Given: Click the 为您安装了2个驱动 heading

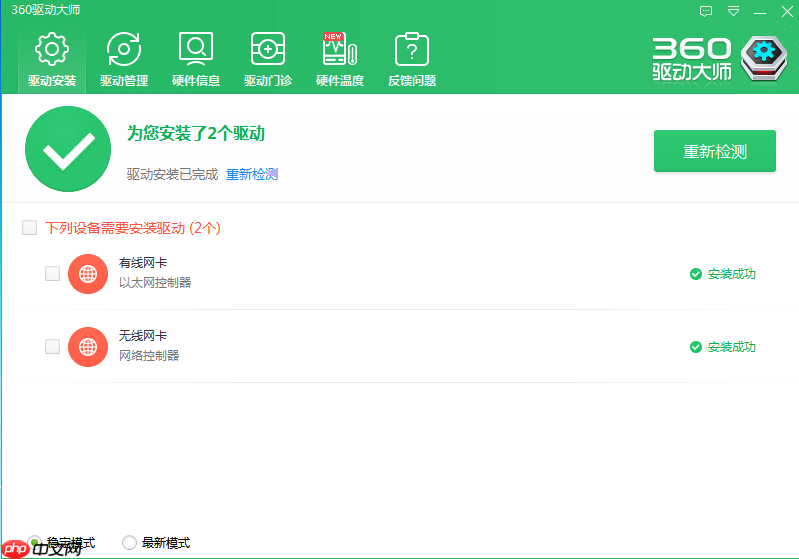Looking at the screenshot, I should point(196,134).
